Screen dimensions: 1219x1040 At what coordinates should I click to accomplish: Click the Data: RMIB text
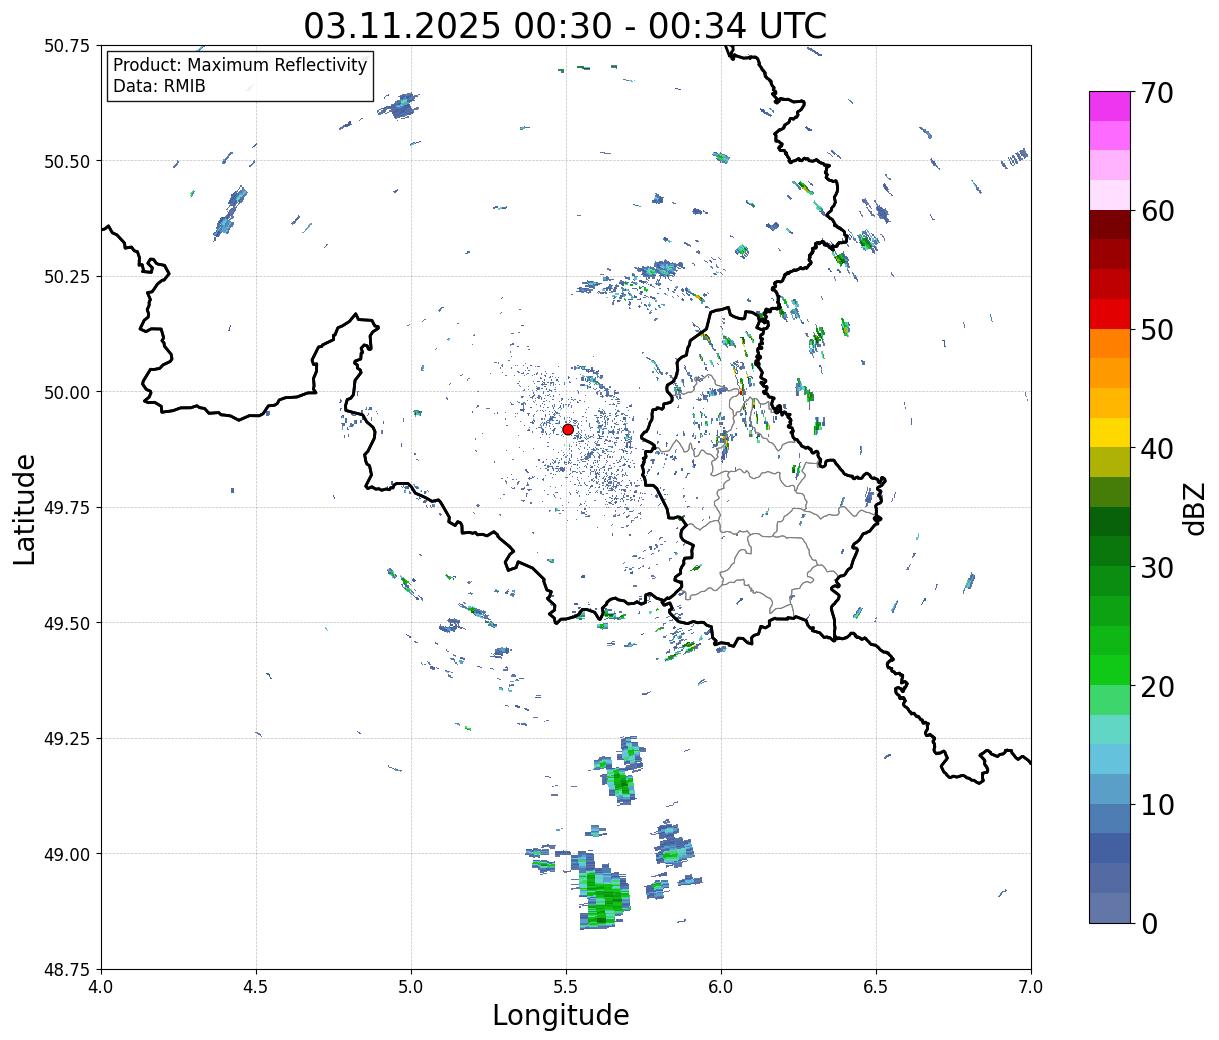(x=159, y=86)
